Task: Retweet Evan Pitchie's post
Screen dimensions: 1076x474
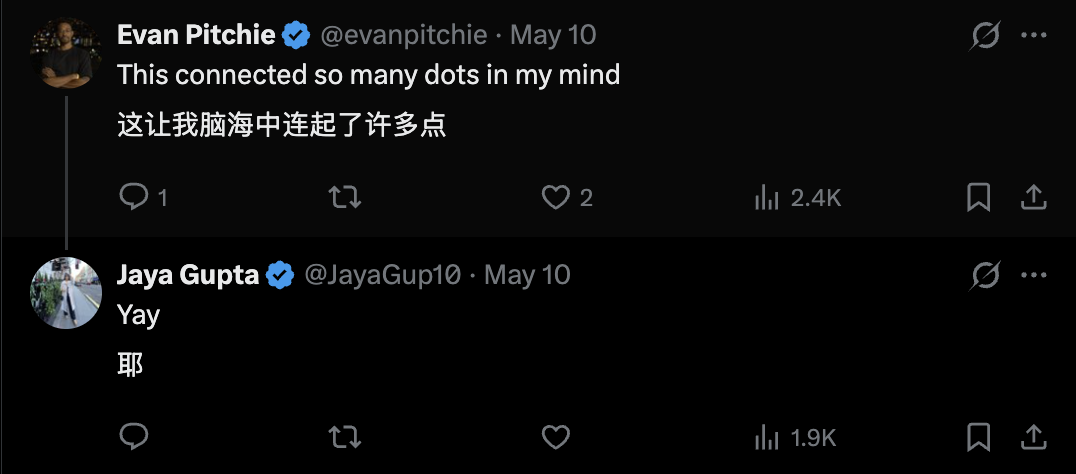Action: (x=345, y=198)
